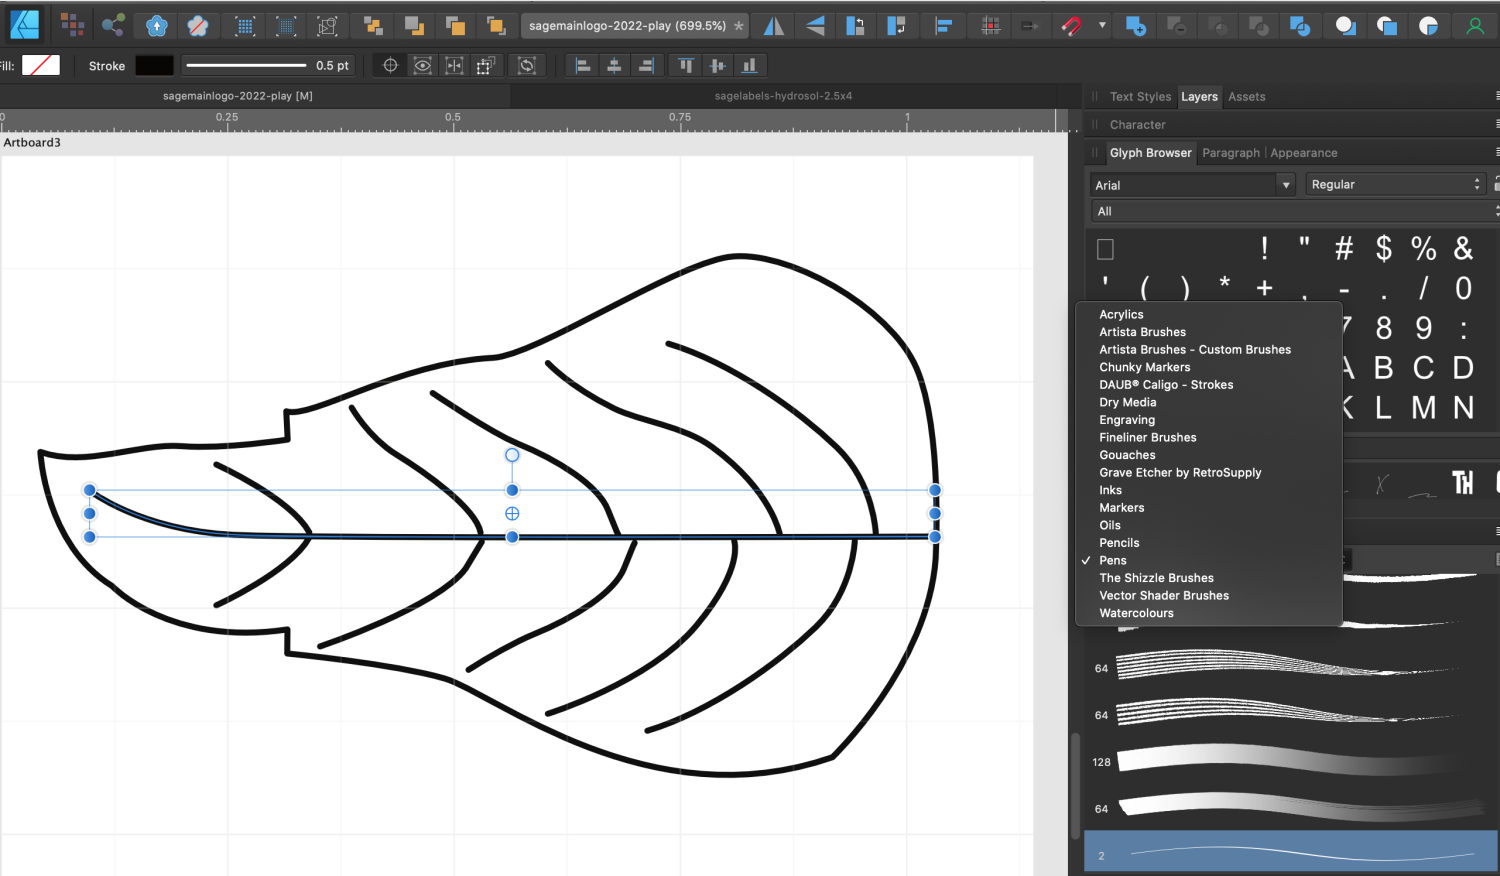This screenshot has width=1500, height=876.
Task: Toggle Hide Selection eye icon
Action: tap(423, 66)
